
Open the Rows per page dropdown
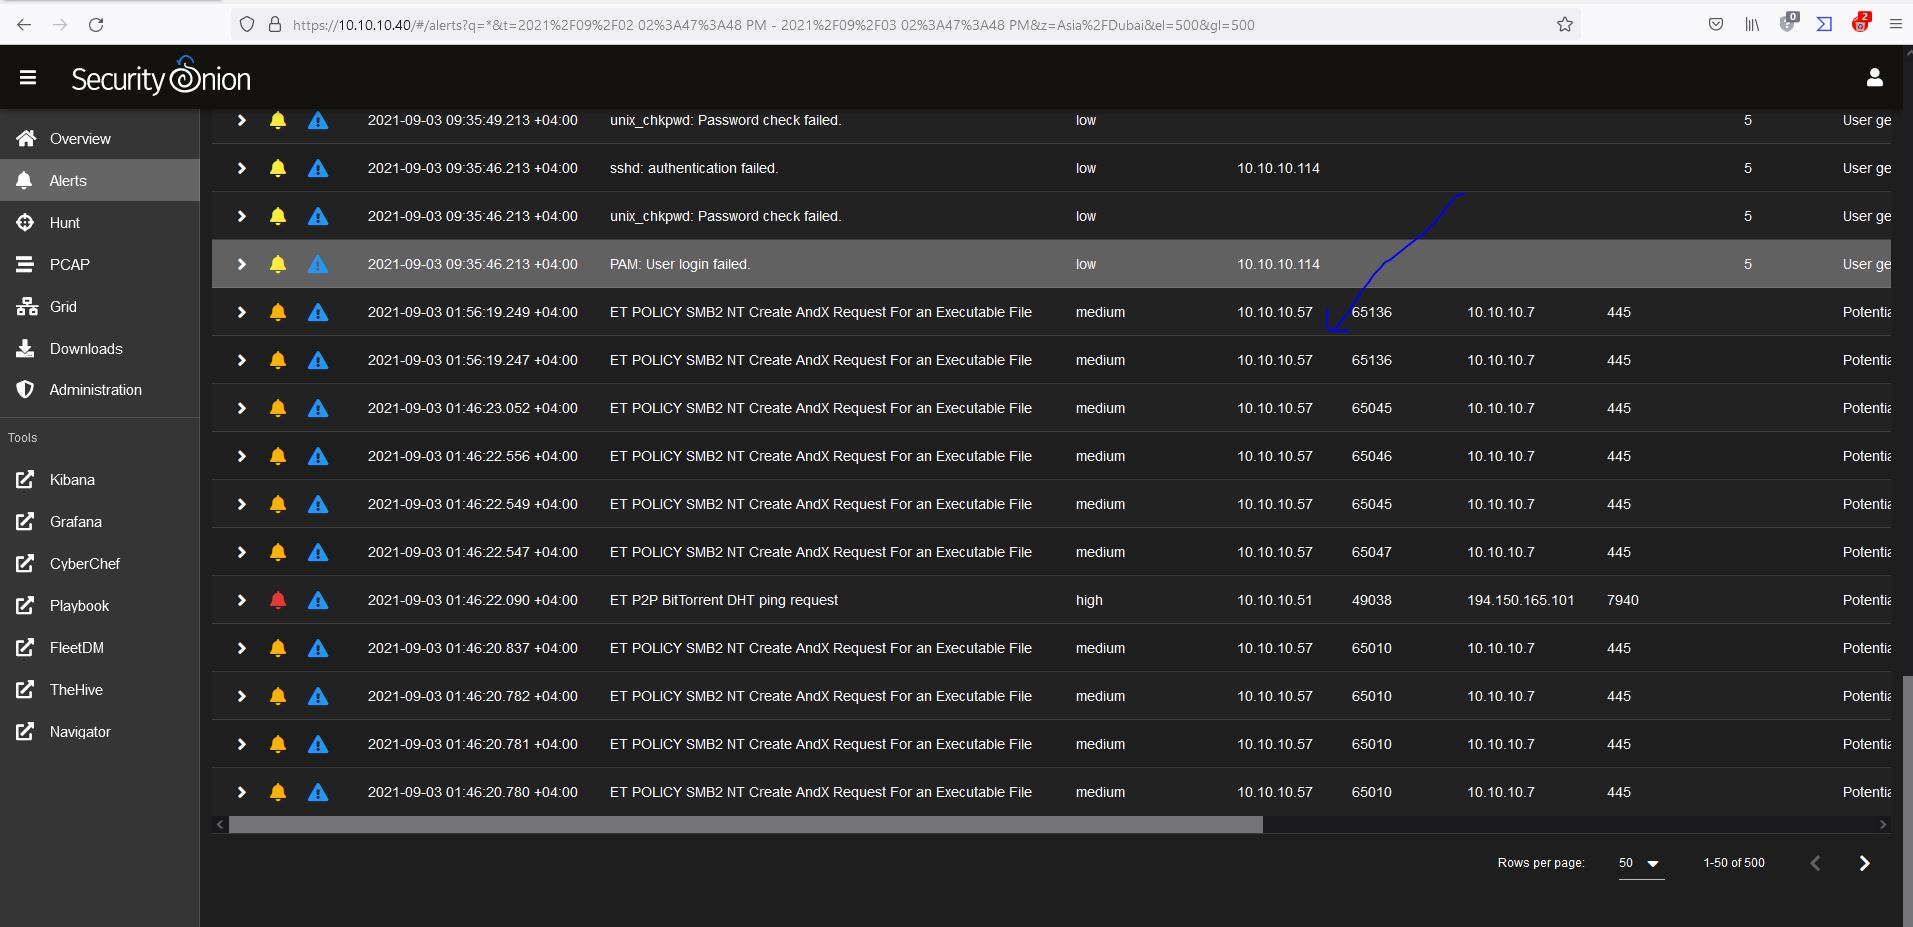[1641, 863]
